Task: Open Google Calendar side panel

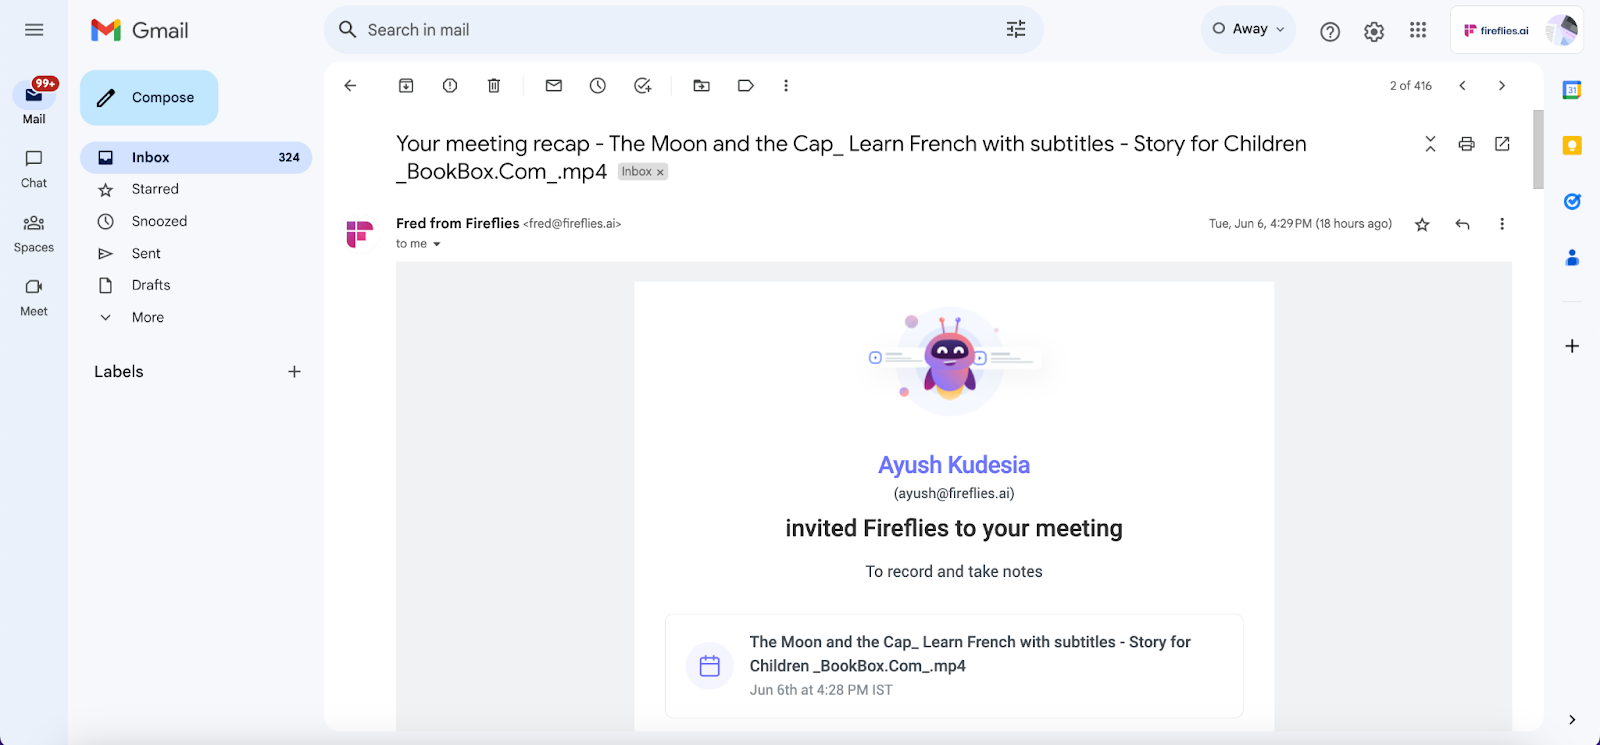Action: (1572, 90)
